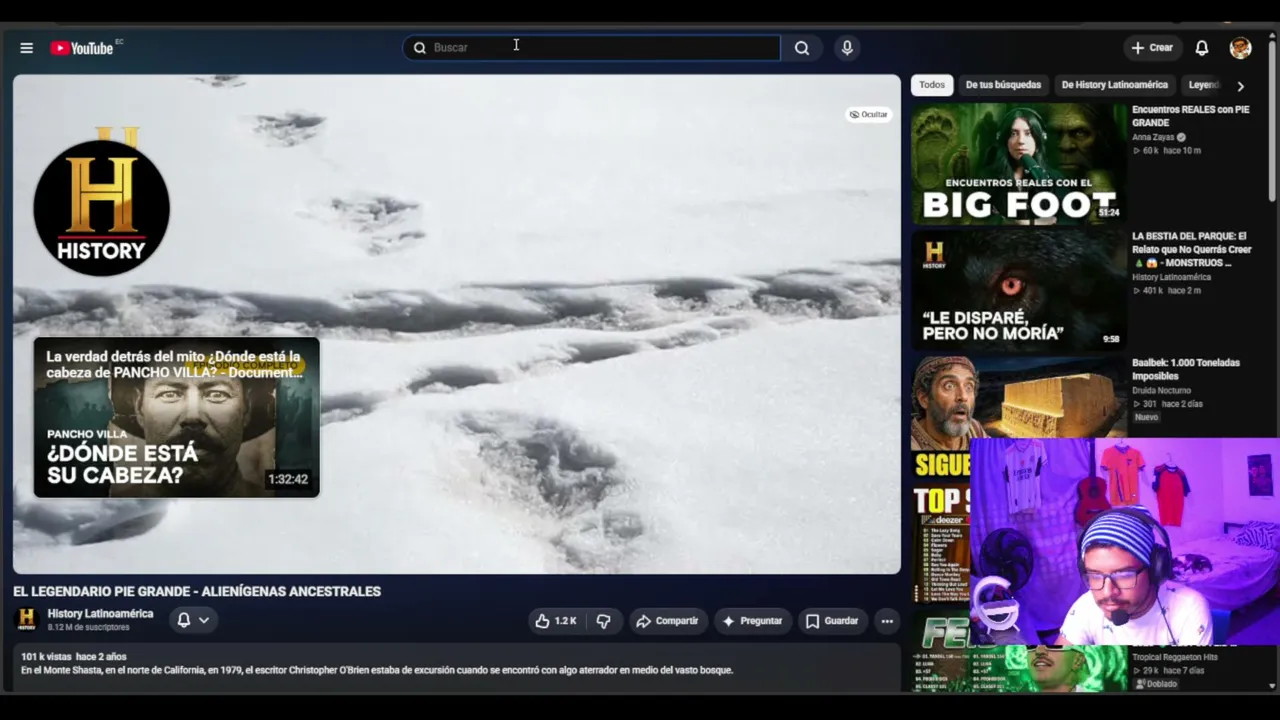Viewport: 1280px width, 720px height.
Task: Open the account avatar menu
Action: [1240, 48]
